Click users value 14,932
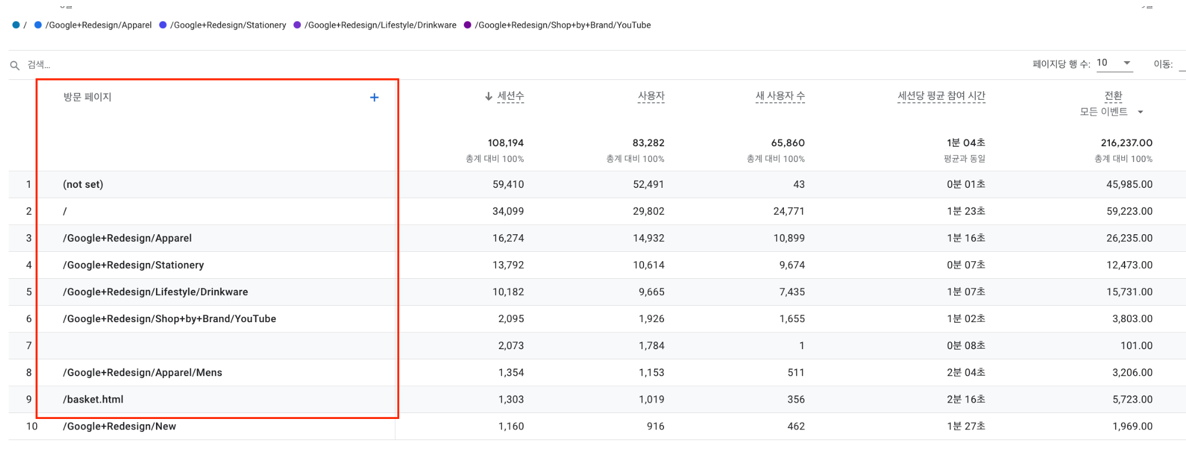 pyautogui.click(x=650, y=238)
